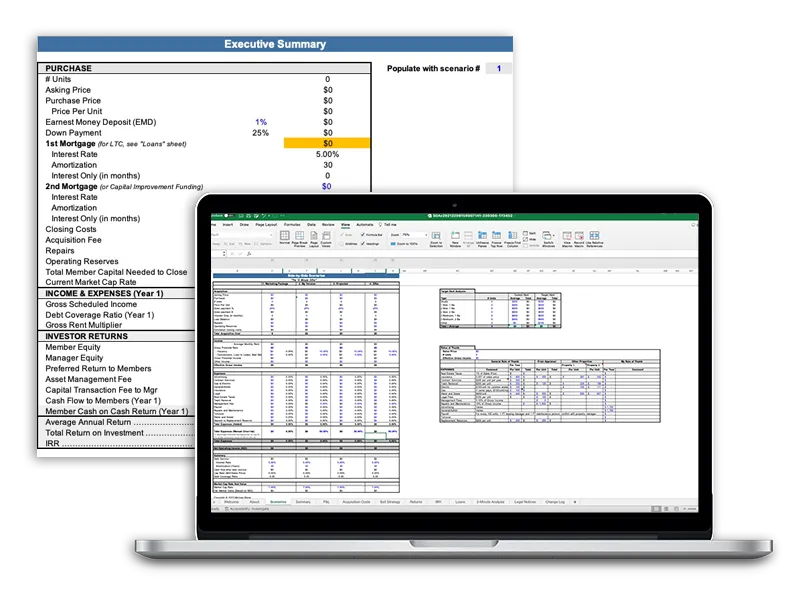Screen dimensions: 806x600
Task: Click the View Macros icon
Action: point(567,235)
